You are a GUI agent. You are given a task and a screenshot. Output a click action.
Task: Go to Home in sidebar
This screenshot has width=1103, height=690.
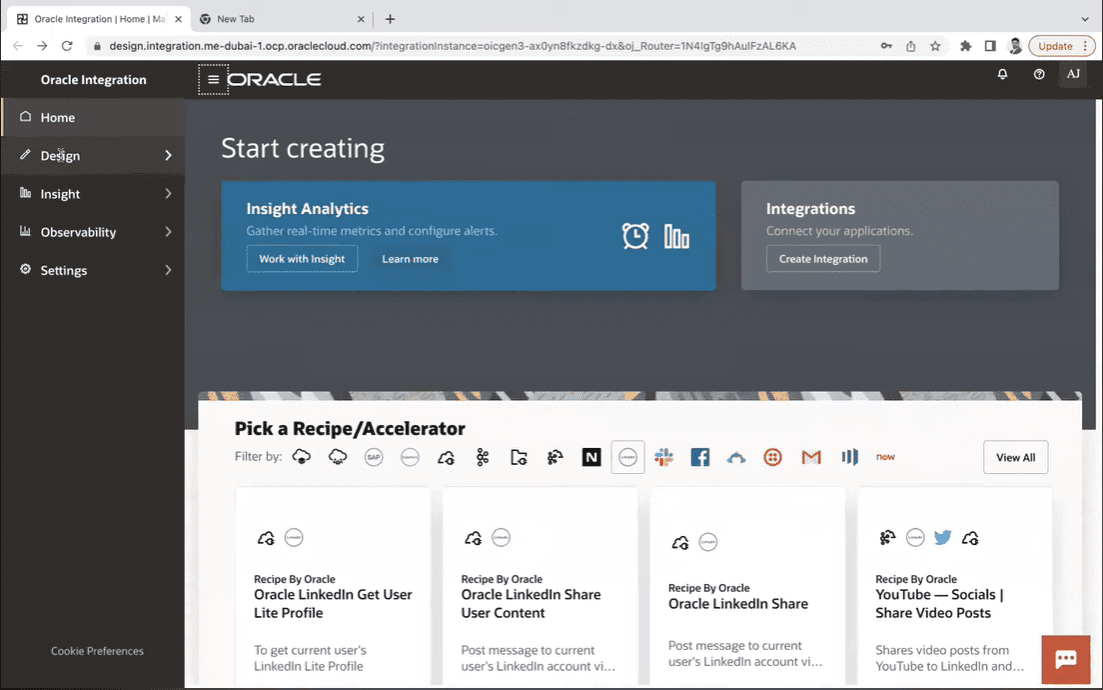(92, 117)
